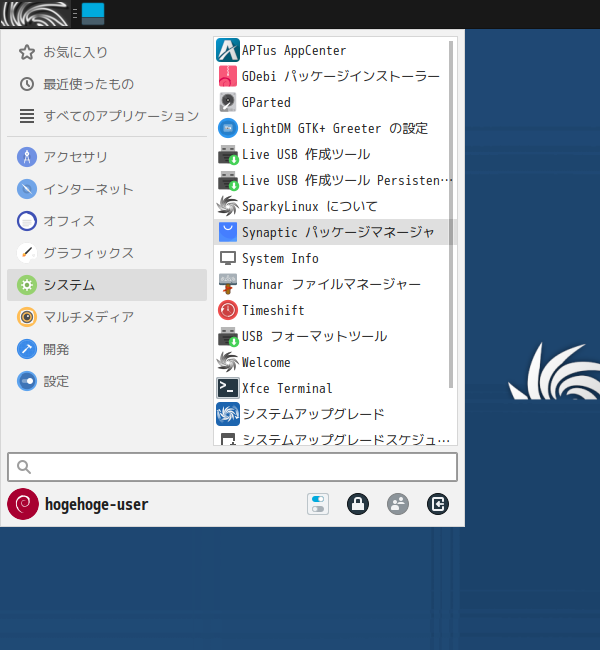600x650 pixels.
Task: Click the アクセサリ compass icon
Action: pos(27,157)
